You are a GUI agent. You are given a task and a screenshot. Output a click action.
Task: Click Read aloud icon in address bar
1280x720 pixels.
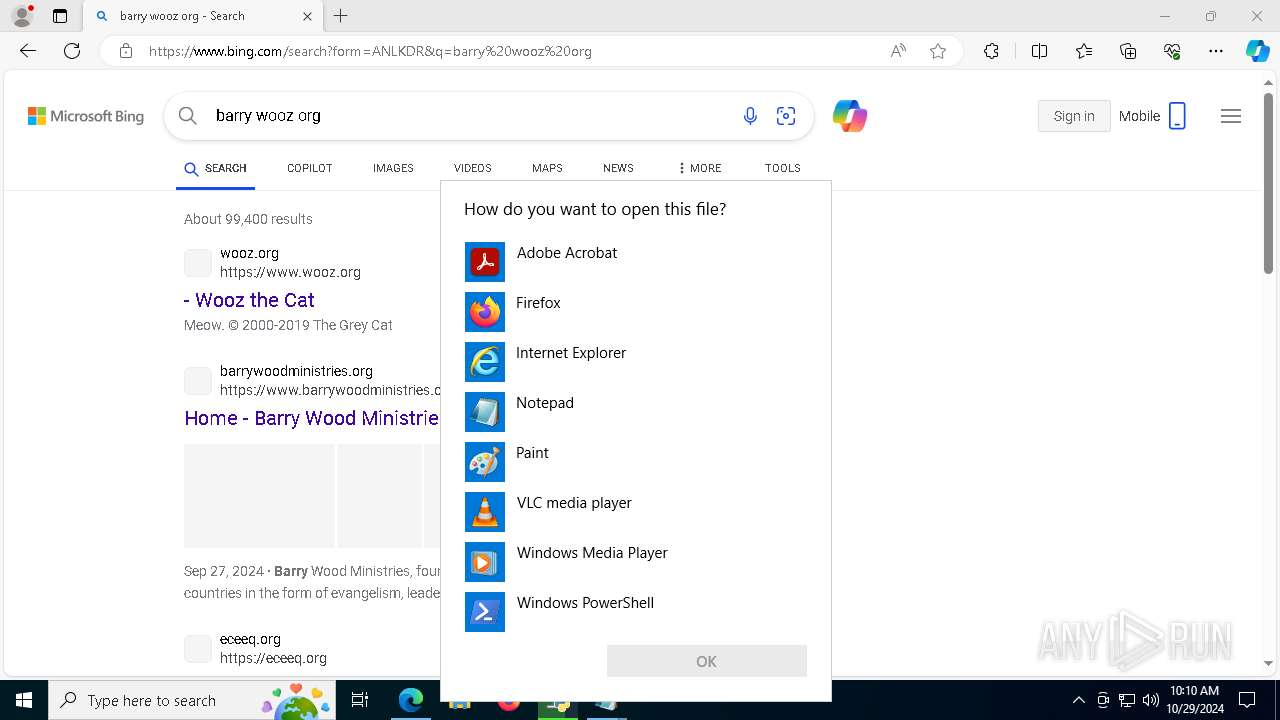(898, 51)
